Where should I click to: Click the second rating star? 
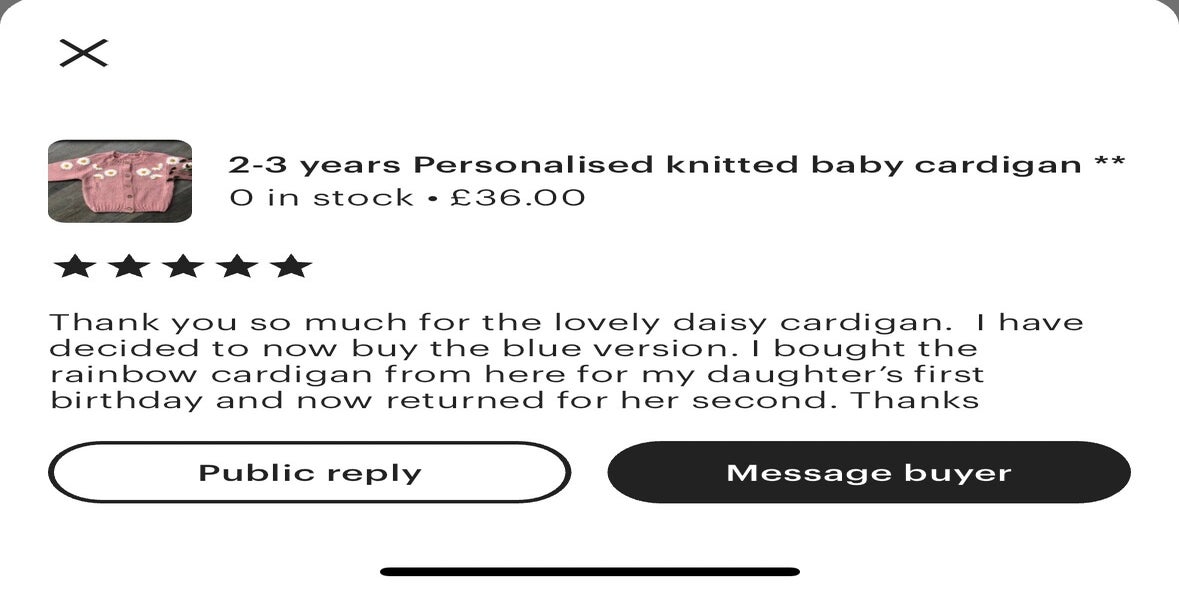pyautogui.click(x=129, y=266)
